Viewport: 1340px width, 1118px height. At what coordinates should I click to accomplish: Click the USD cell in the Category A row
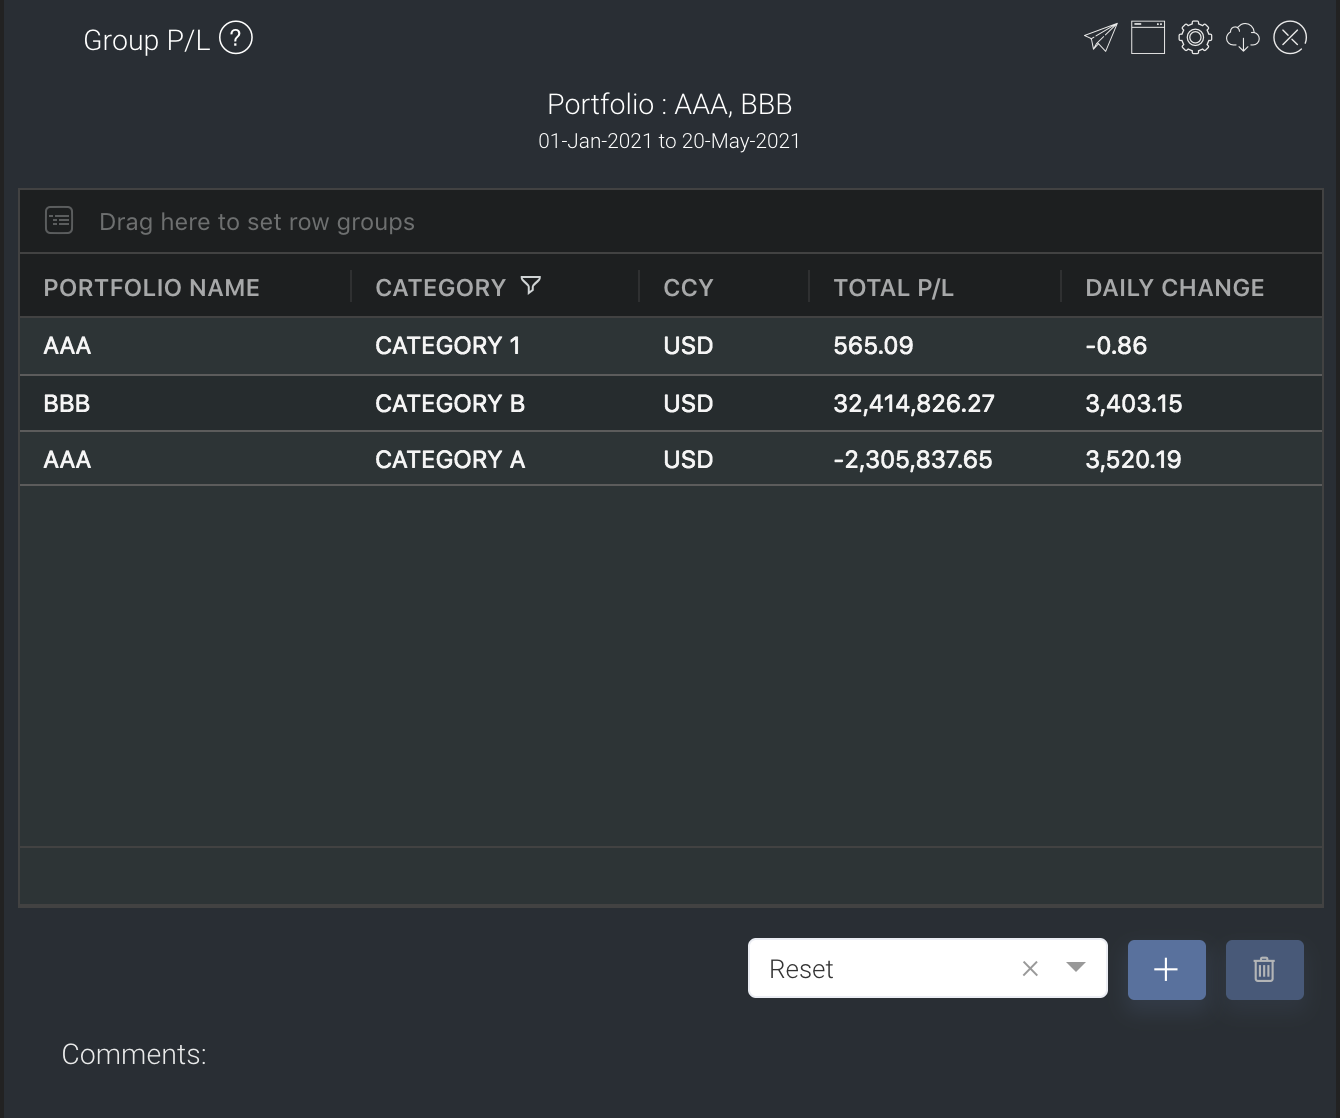click(689, 460)
